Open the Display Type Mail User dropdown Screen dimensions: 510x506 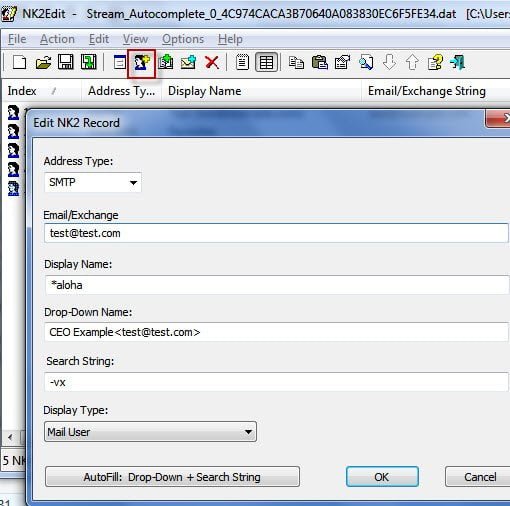(x=150, y=432)
